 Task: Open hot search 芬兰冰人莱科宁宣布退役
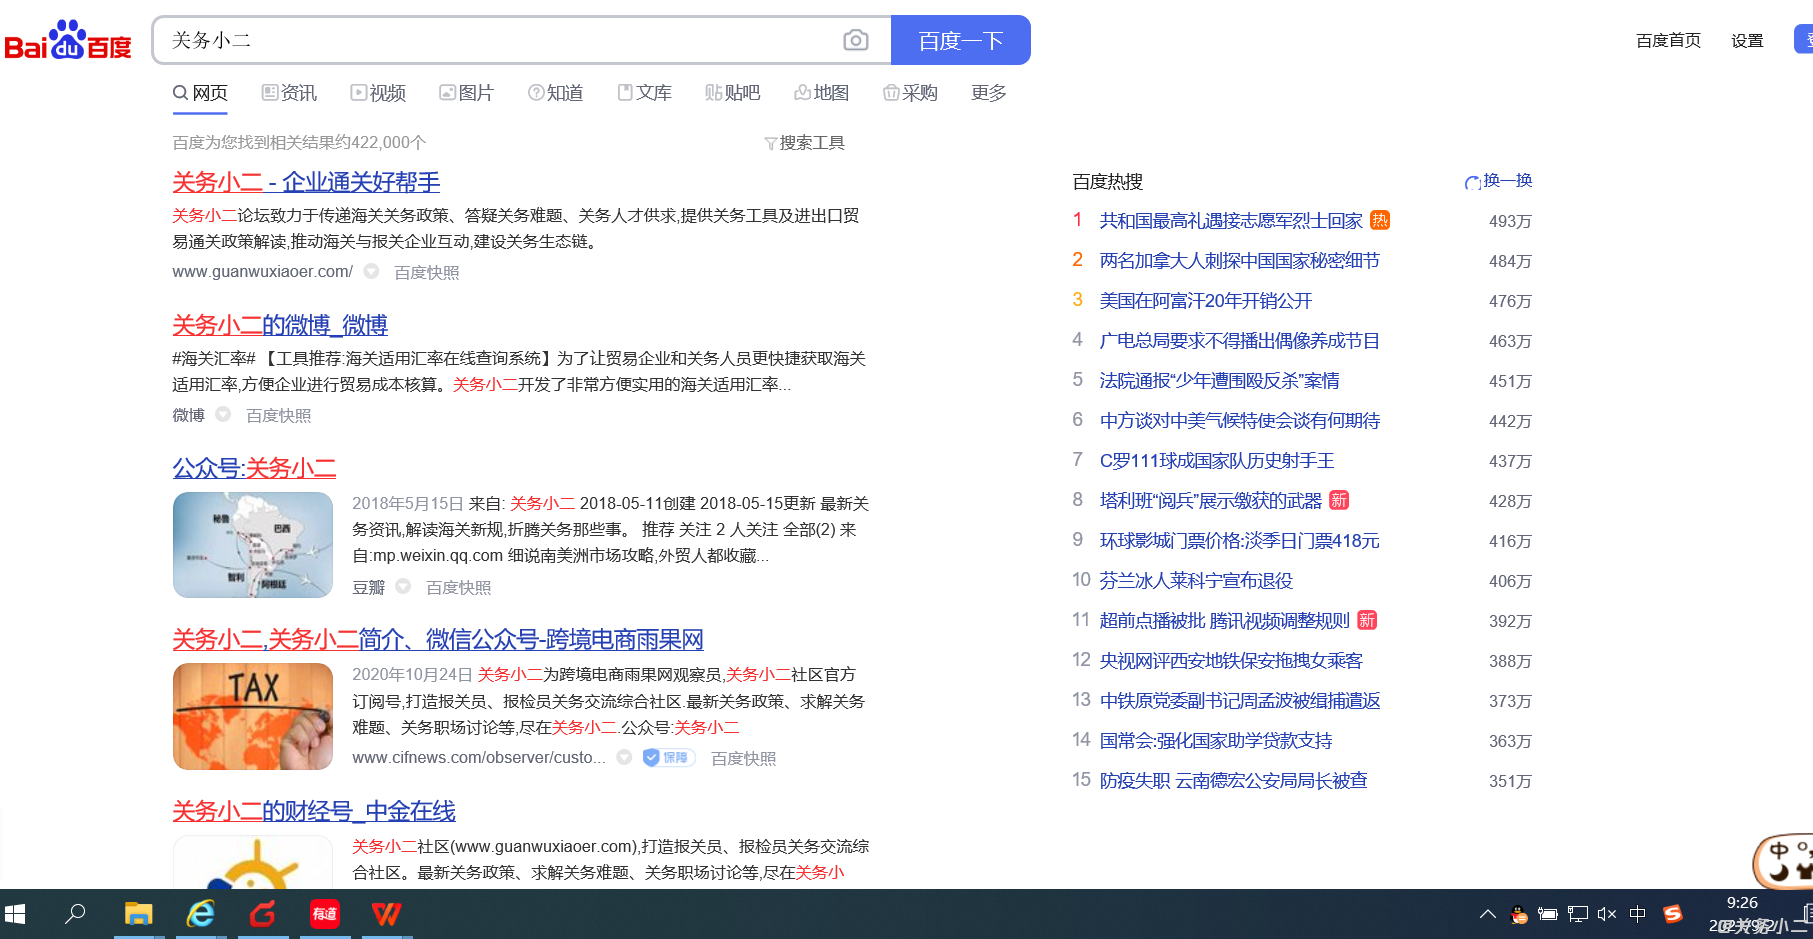[1196, 581]
